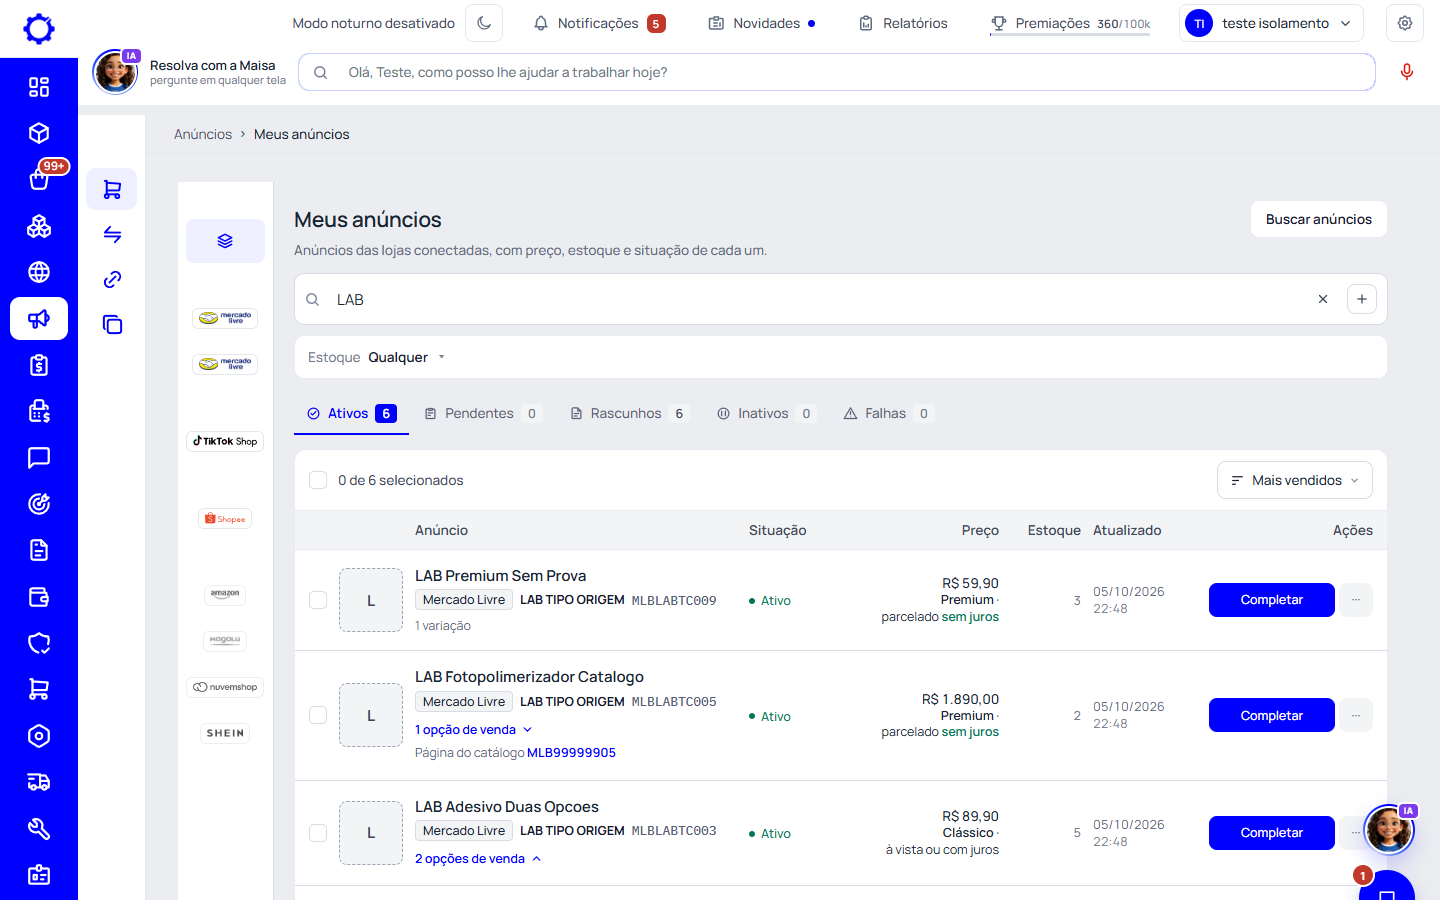
Task: Open chat bubble icon in sidebar
Action: coord(39,458)
